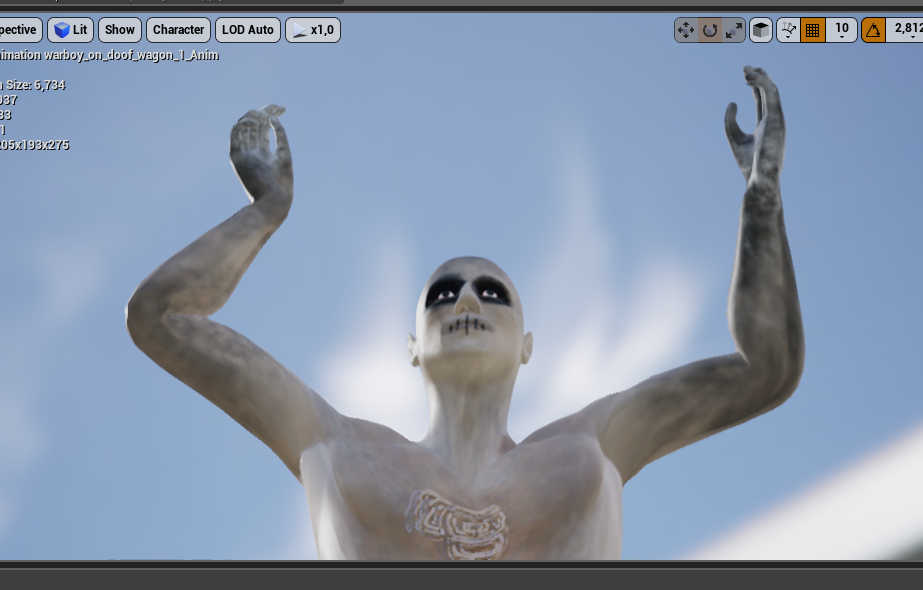Open the x1,0 playback speed menu
923x590 pixels.
pyautogui.click(x=313, y=30)
